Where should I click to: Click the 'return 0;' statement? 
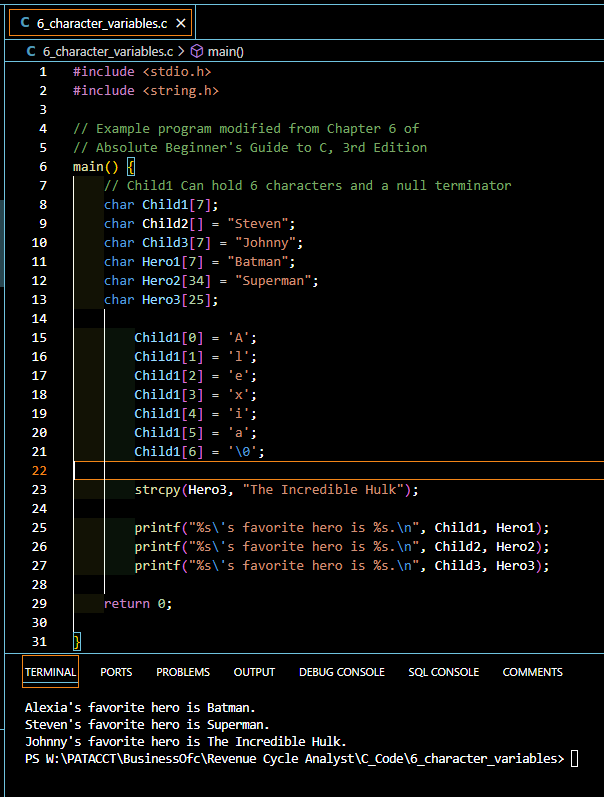pyautogui.click(x=138, y=604)
